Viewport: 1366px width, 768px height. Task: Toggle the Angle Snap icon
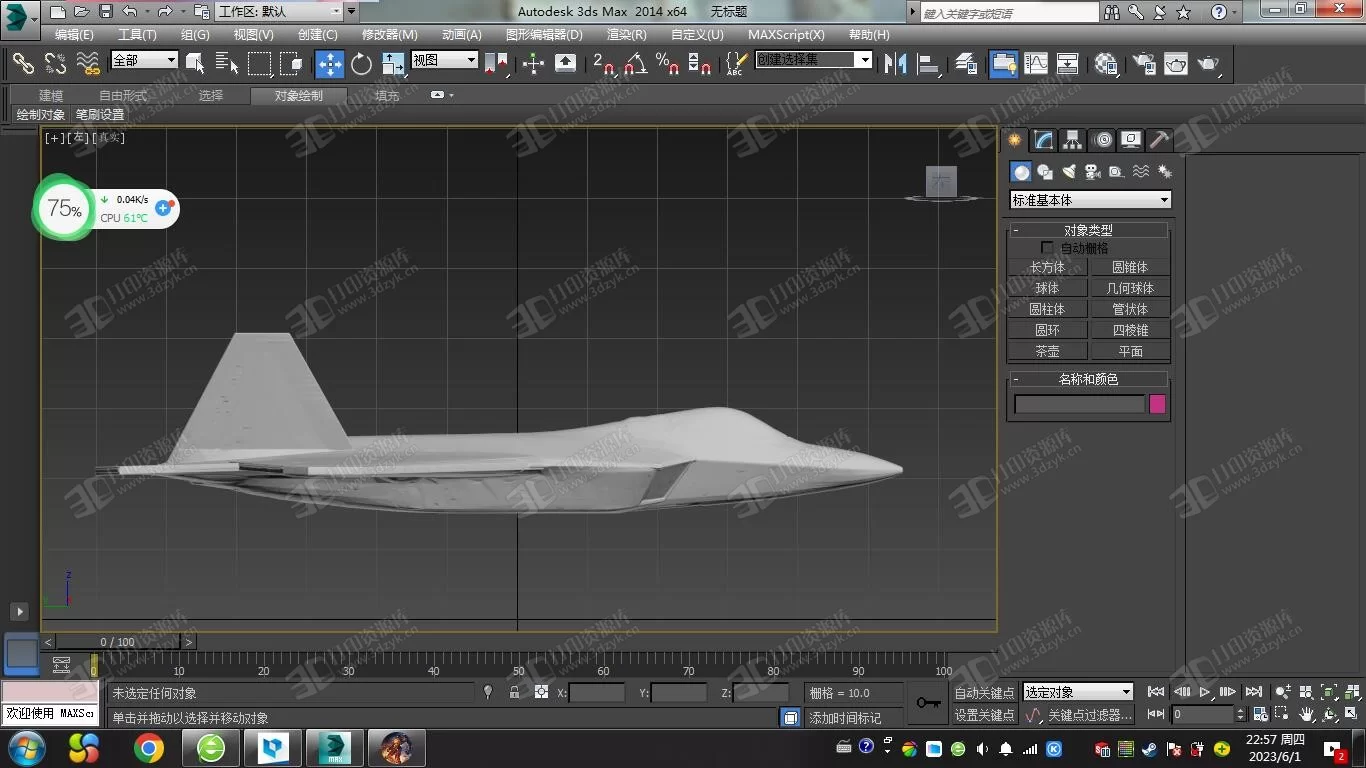635,63
